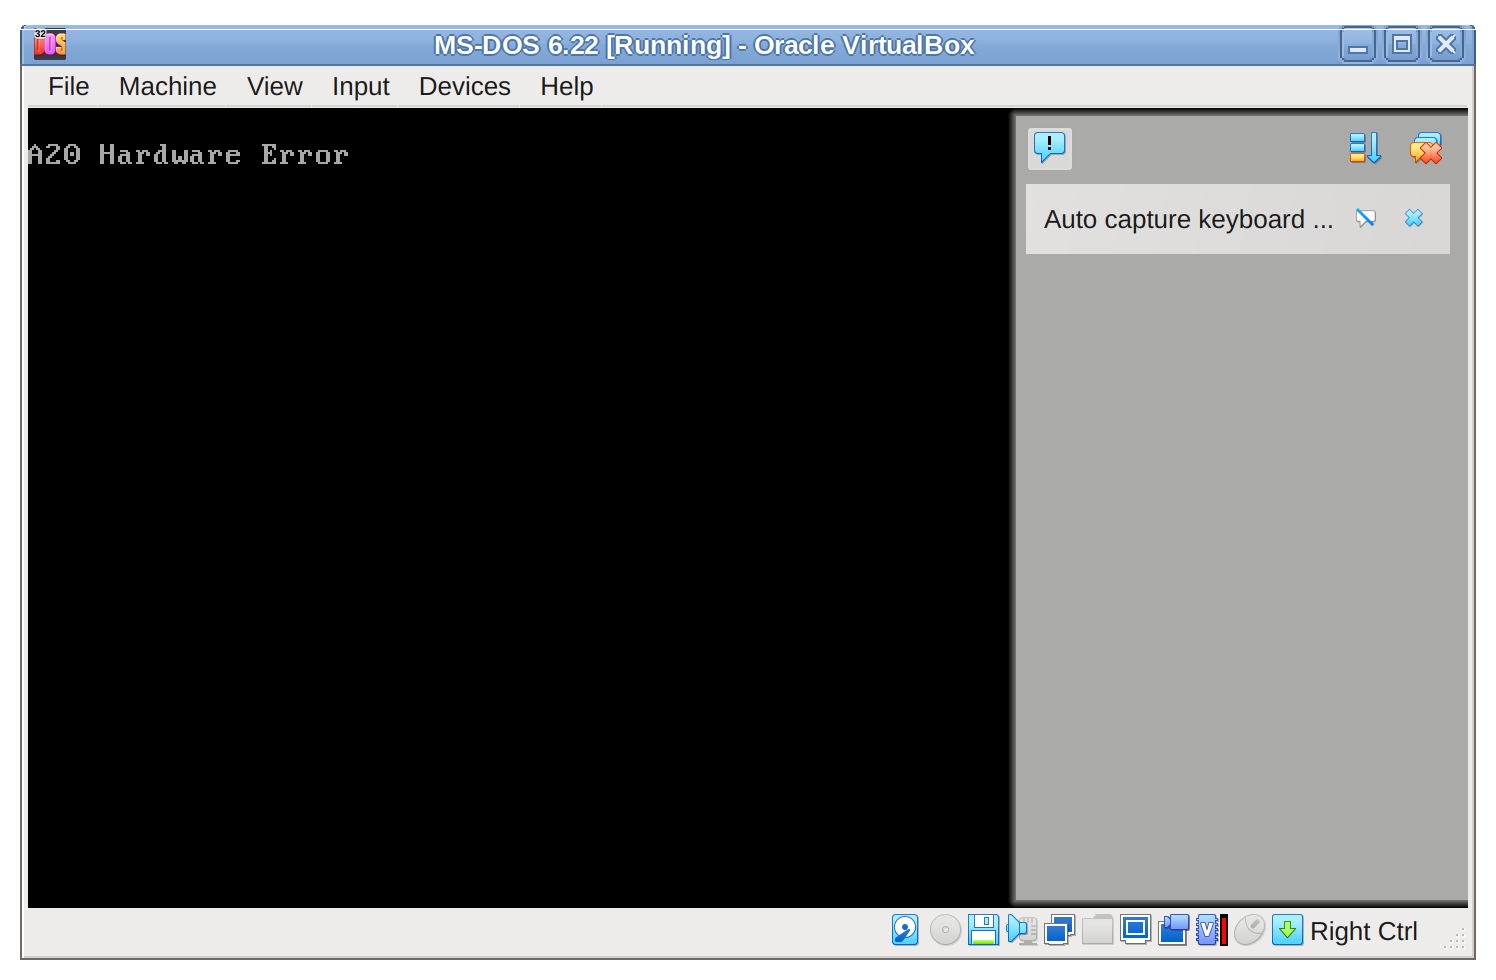Toggle the notification center speech-bubble icon
1496x980 pixels.
1050,148
